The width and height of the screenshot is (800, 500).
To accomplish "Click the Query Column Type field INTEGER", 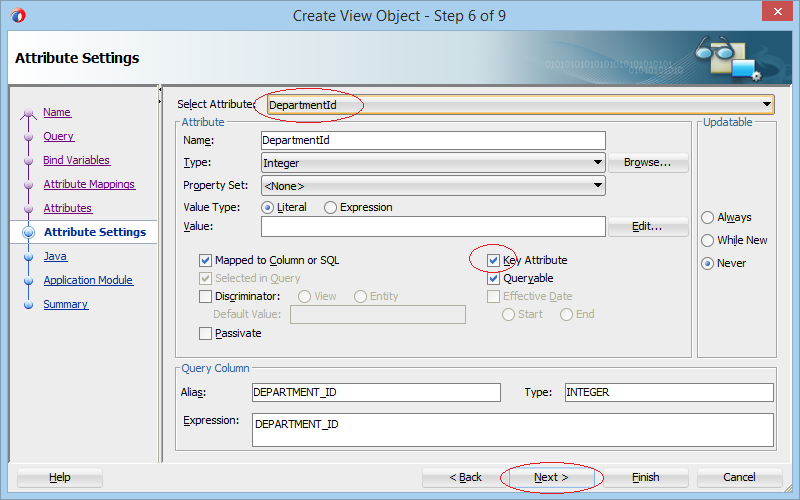I will (x=669, y=392).
